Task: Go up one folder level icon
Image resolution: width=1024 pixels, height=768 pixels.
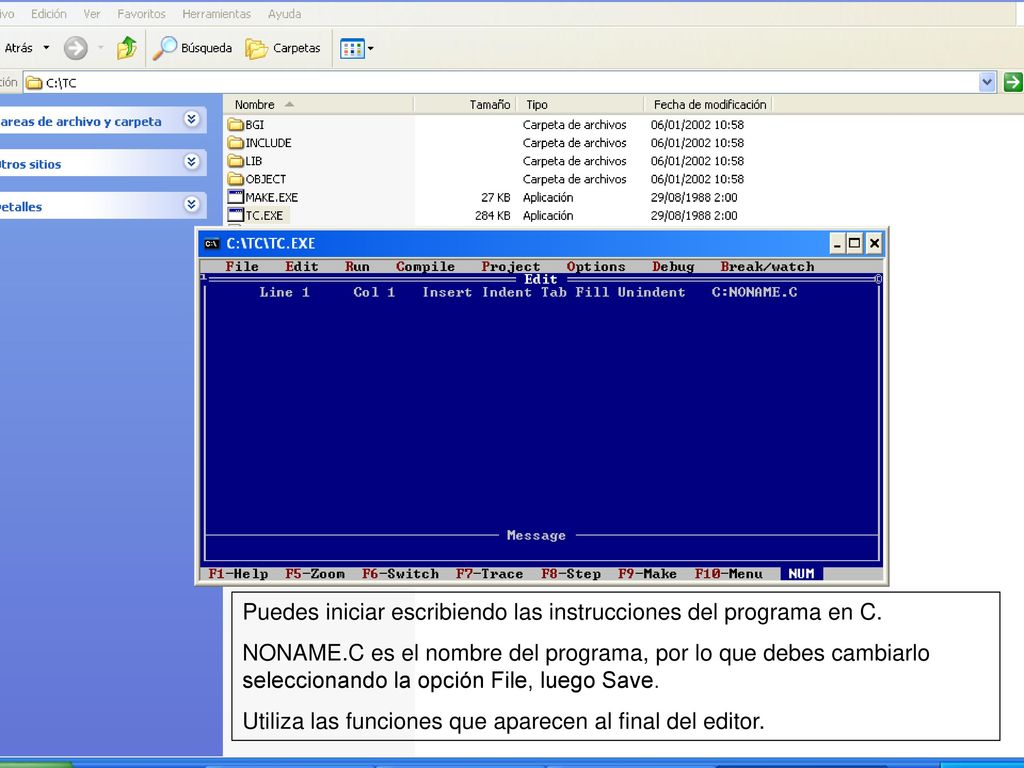Action: 127,48
